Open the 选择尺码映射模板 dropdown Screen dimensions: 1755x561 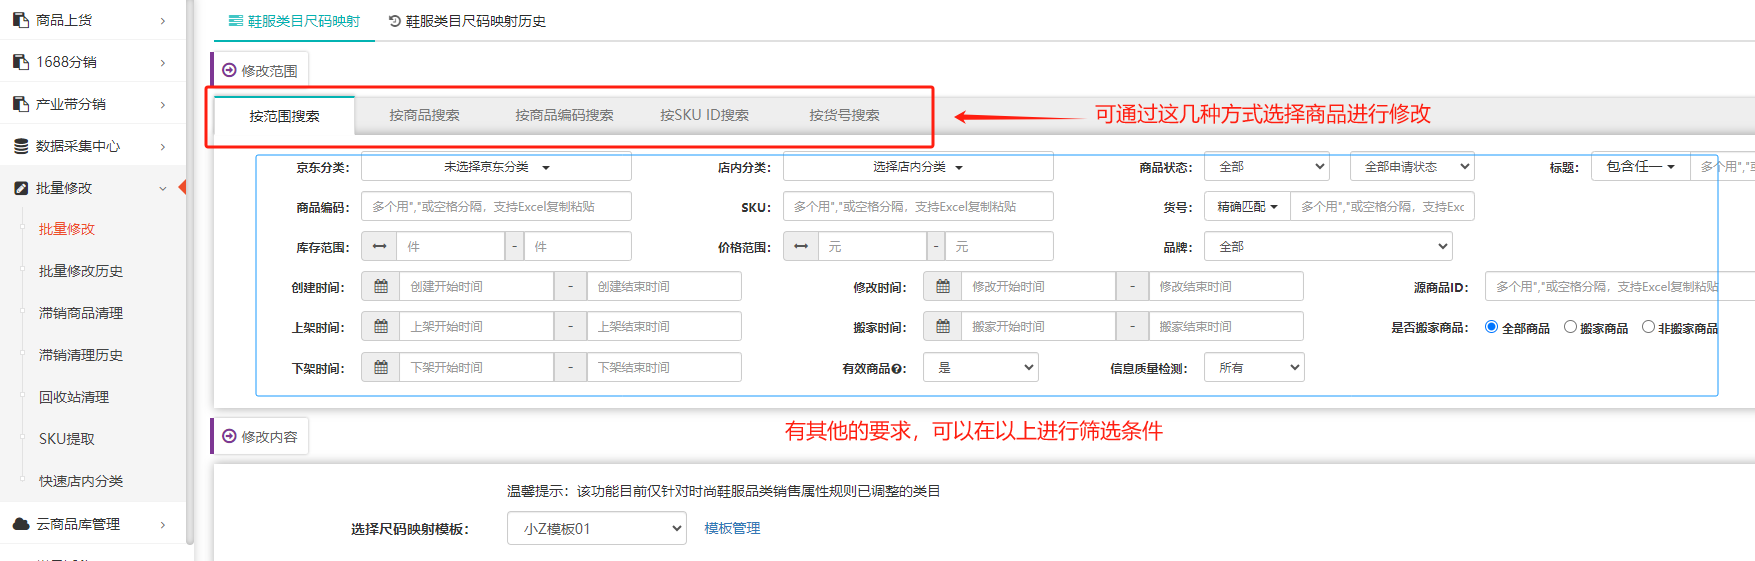click(596, 529)
